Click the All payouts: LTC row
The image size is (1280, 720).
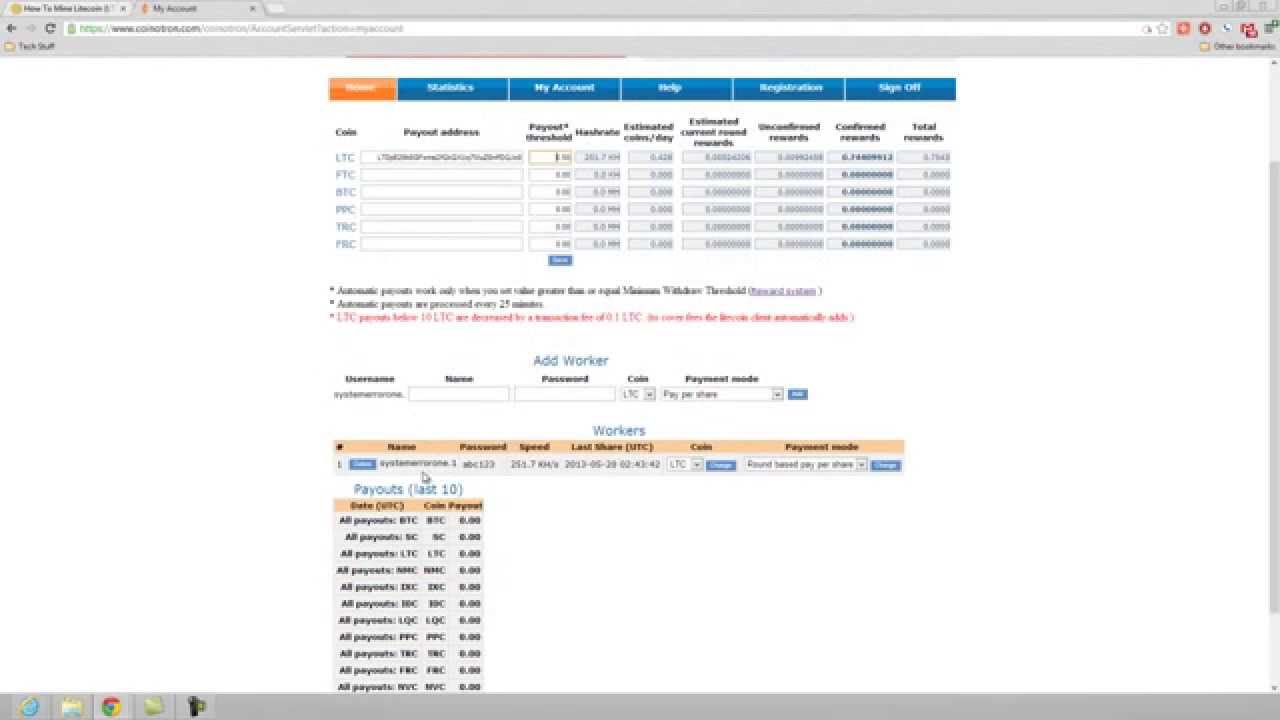pyautogui.click(x=408, y=554)
